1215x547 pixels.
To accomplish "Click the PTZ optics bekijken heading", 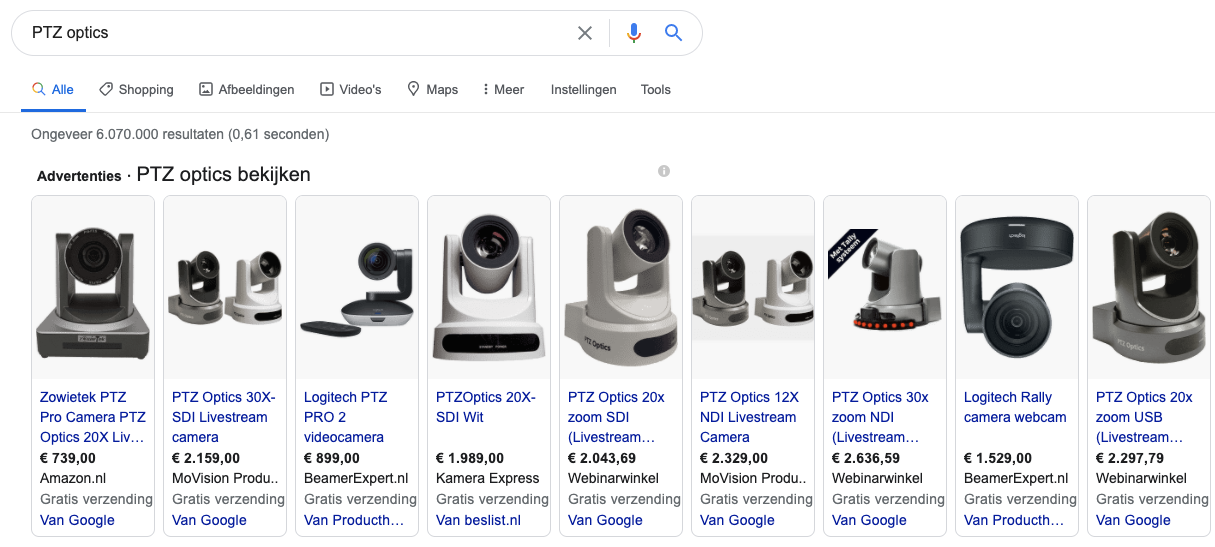I will (x=223, y=175).
